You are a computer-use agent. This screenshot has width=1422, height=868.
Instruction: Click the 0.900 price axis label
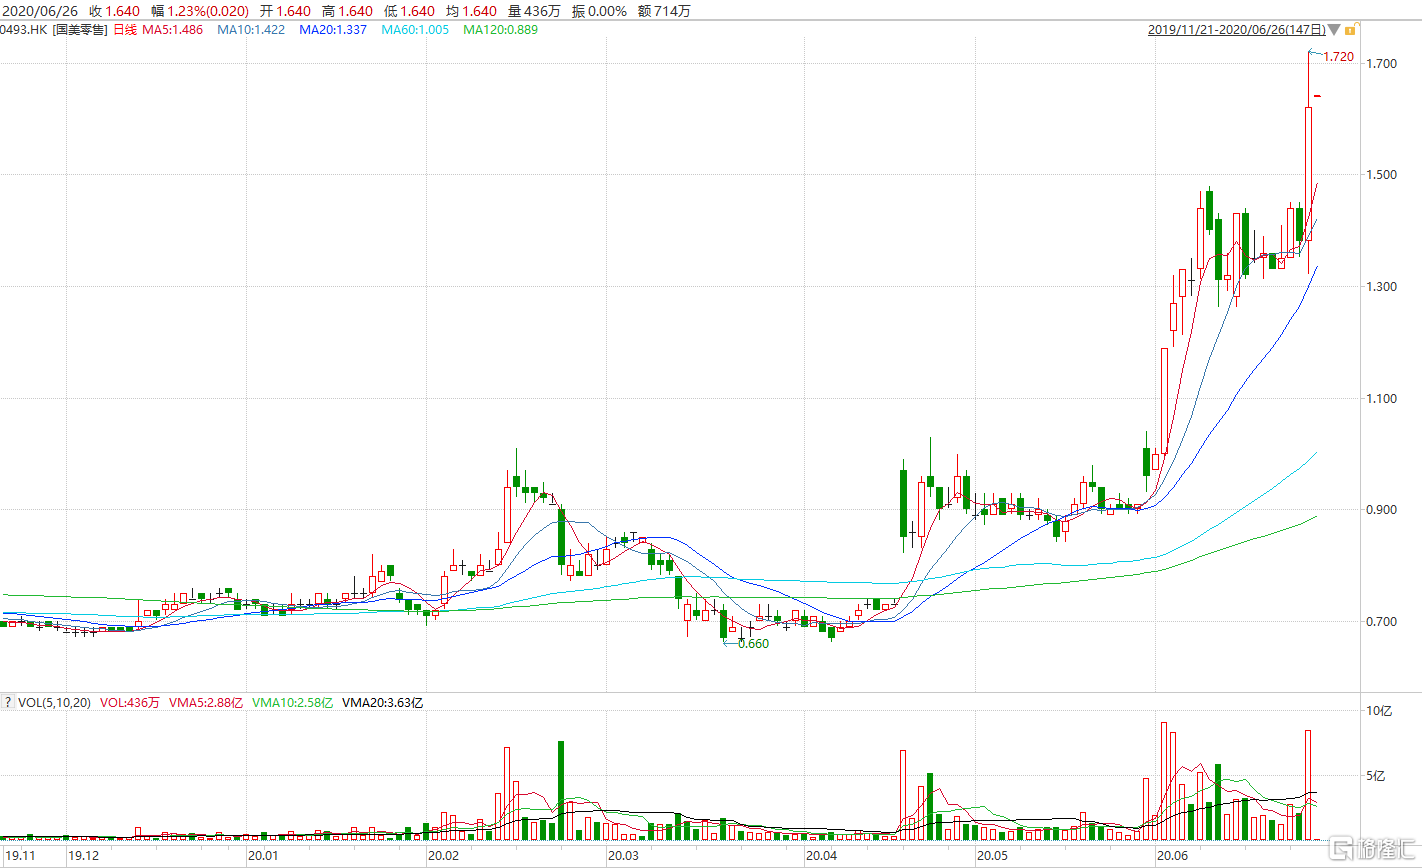point(1380,510)
